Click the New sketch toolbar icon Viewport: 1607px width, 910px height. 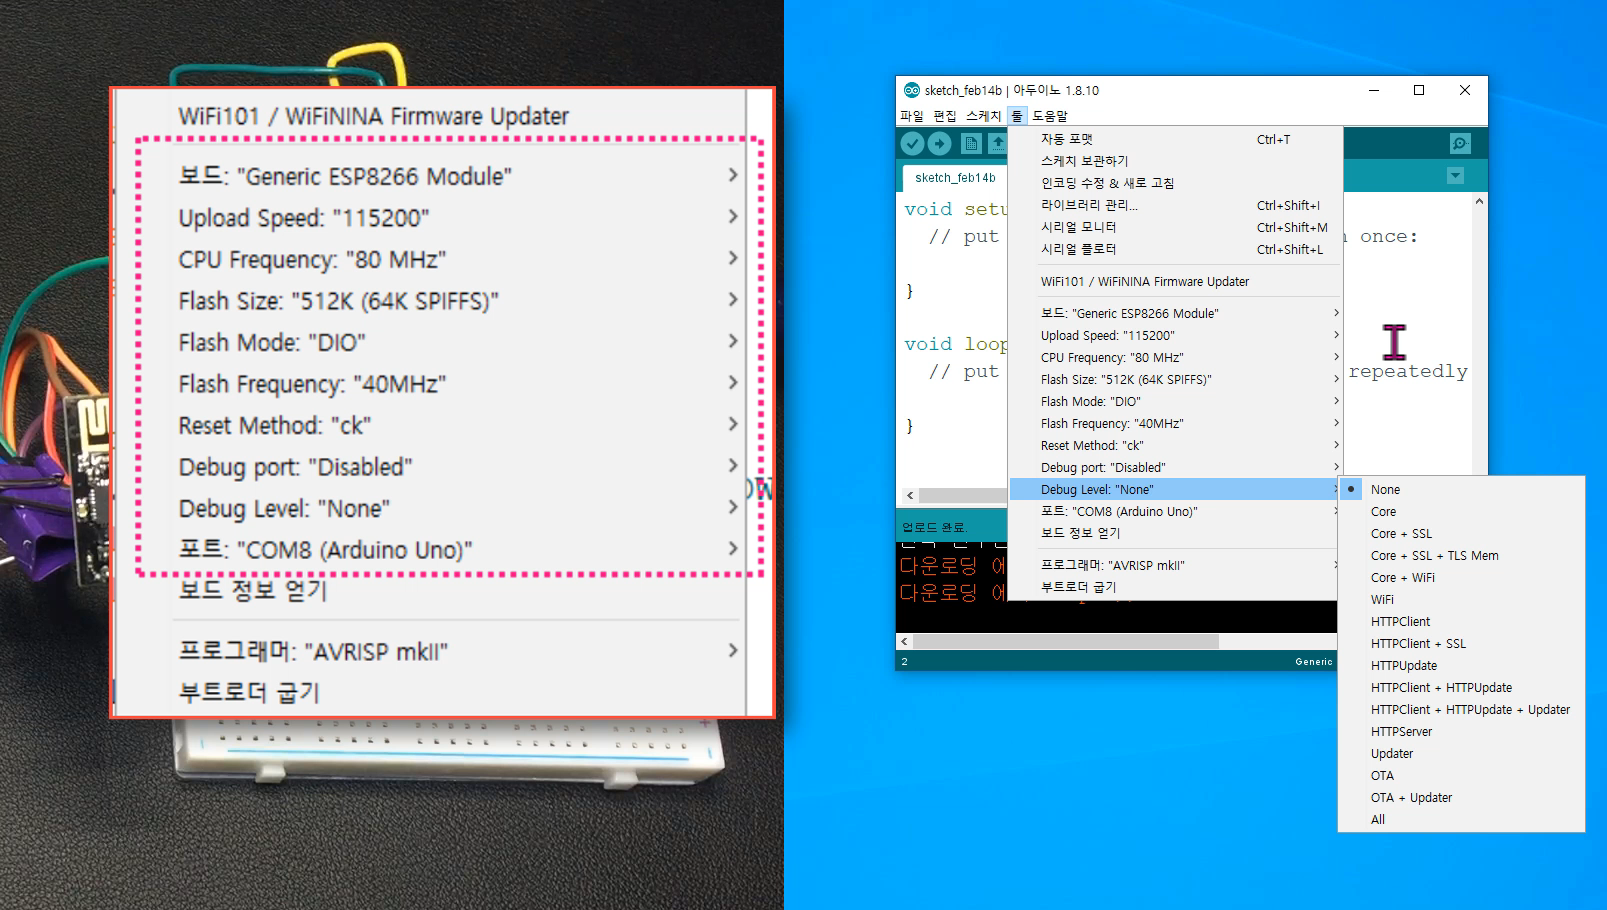[970, 144]
